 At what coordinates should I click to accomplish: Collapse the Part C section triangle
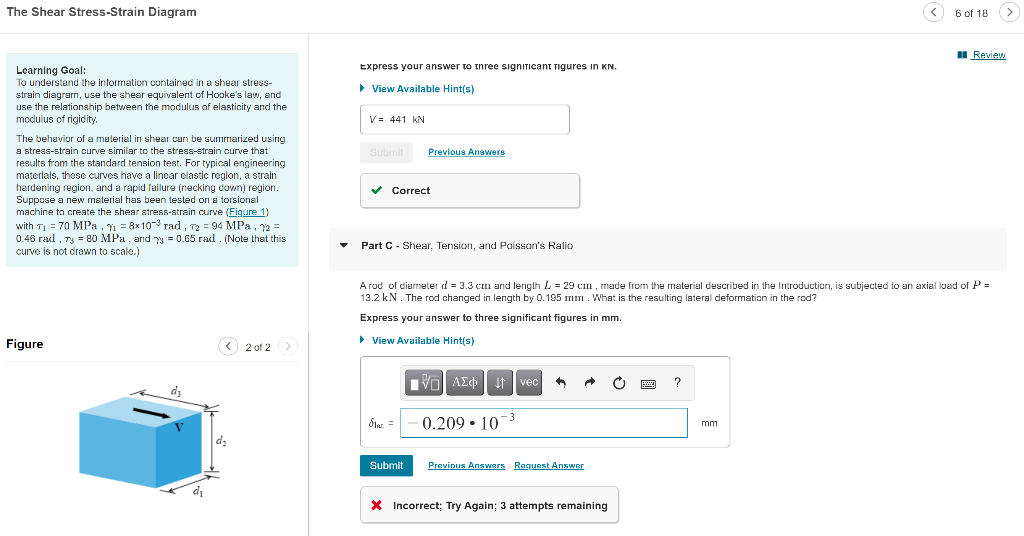point(344,245)
